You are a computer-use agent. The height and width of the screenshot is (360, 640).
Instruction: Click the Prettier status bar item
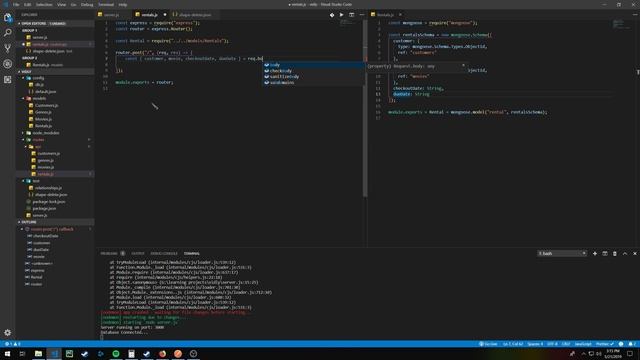(x=604, y=344)
